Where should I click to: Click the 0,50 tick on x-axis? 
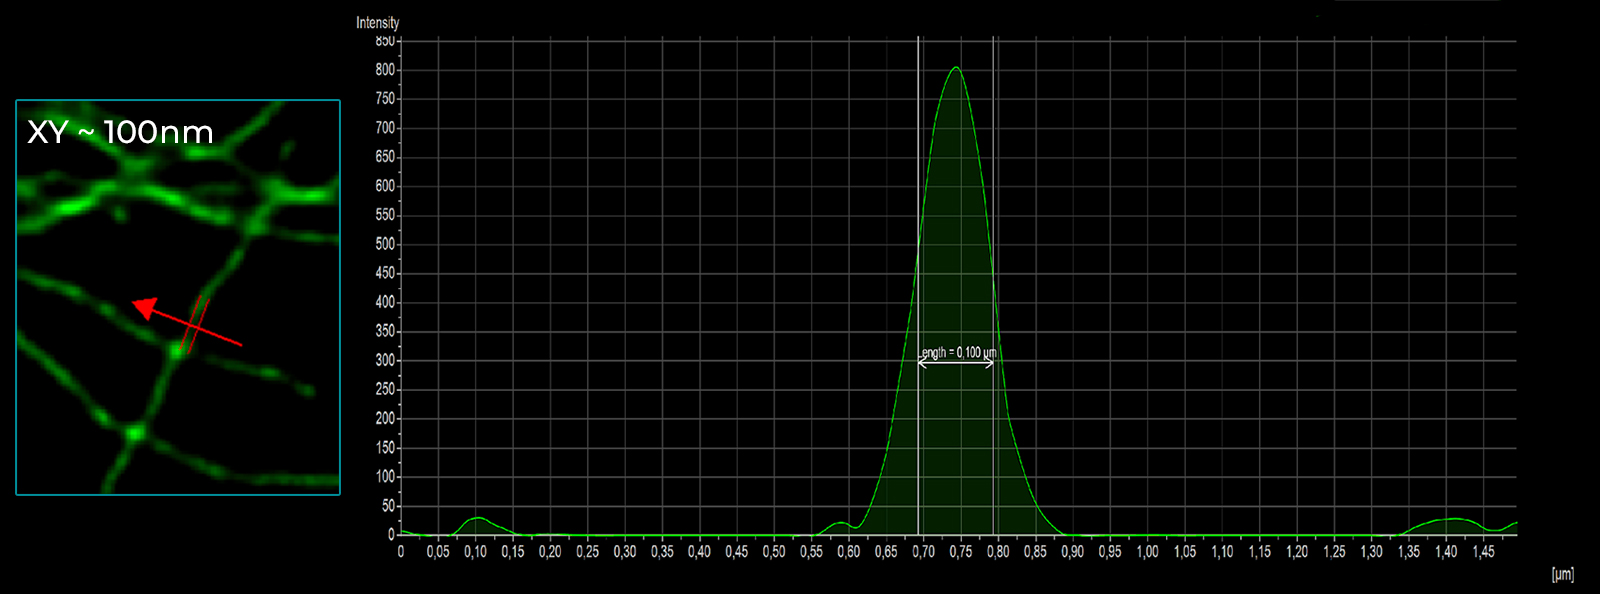click(773, 551)
